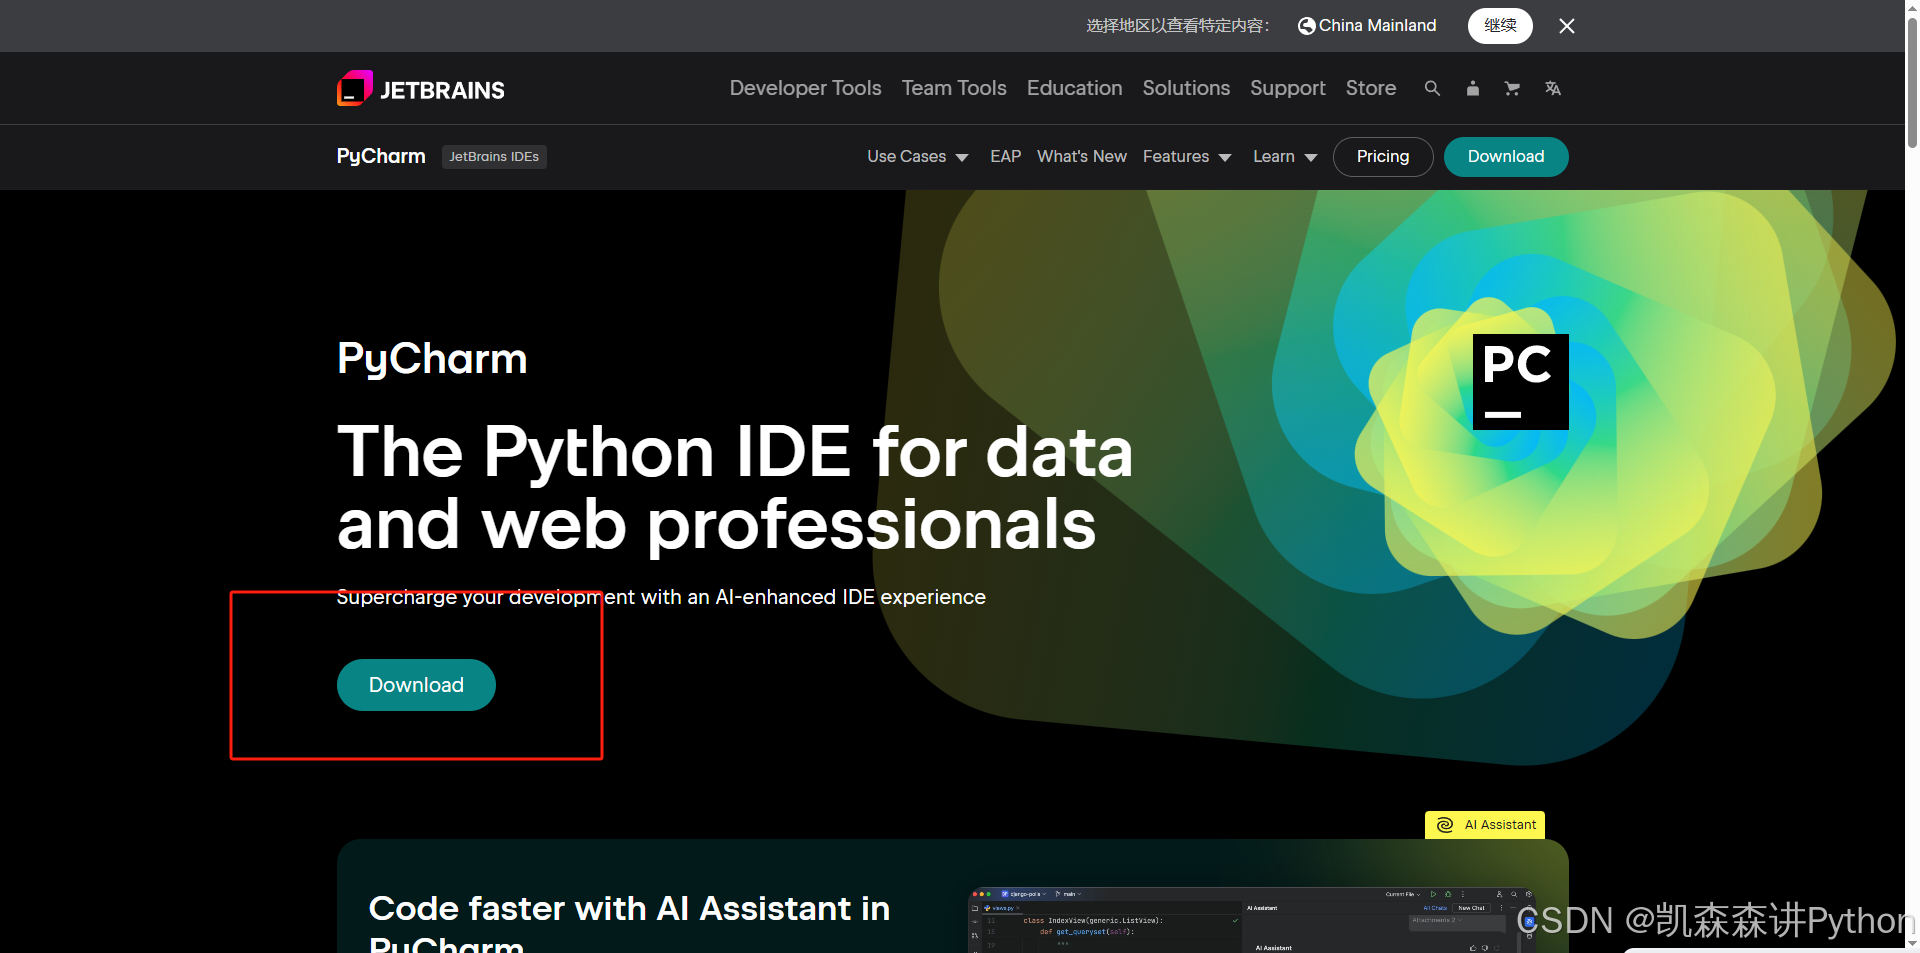Open the What's New link

1081,157
